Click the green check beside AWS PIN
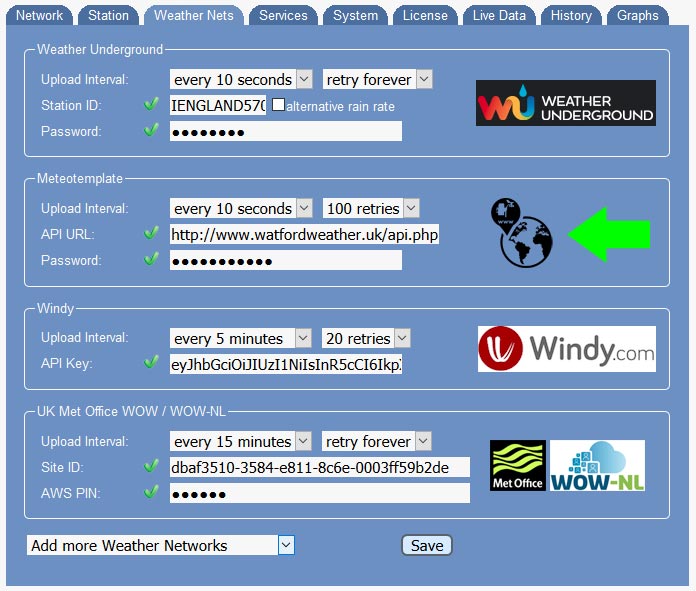The image size is (696, 591). pos(151,492)
